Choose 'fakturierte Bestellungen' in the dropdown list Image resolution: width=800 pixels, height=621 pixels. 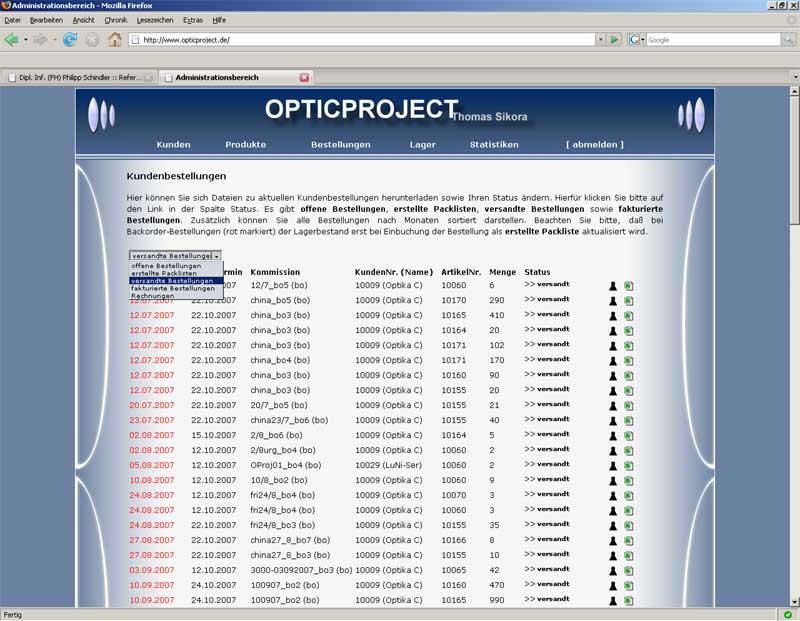(172, 289)
